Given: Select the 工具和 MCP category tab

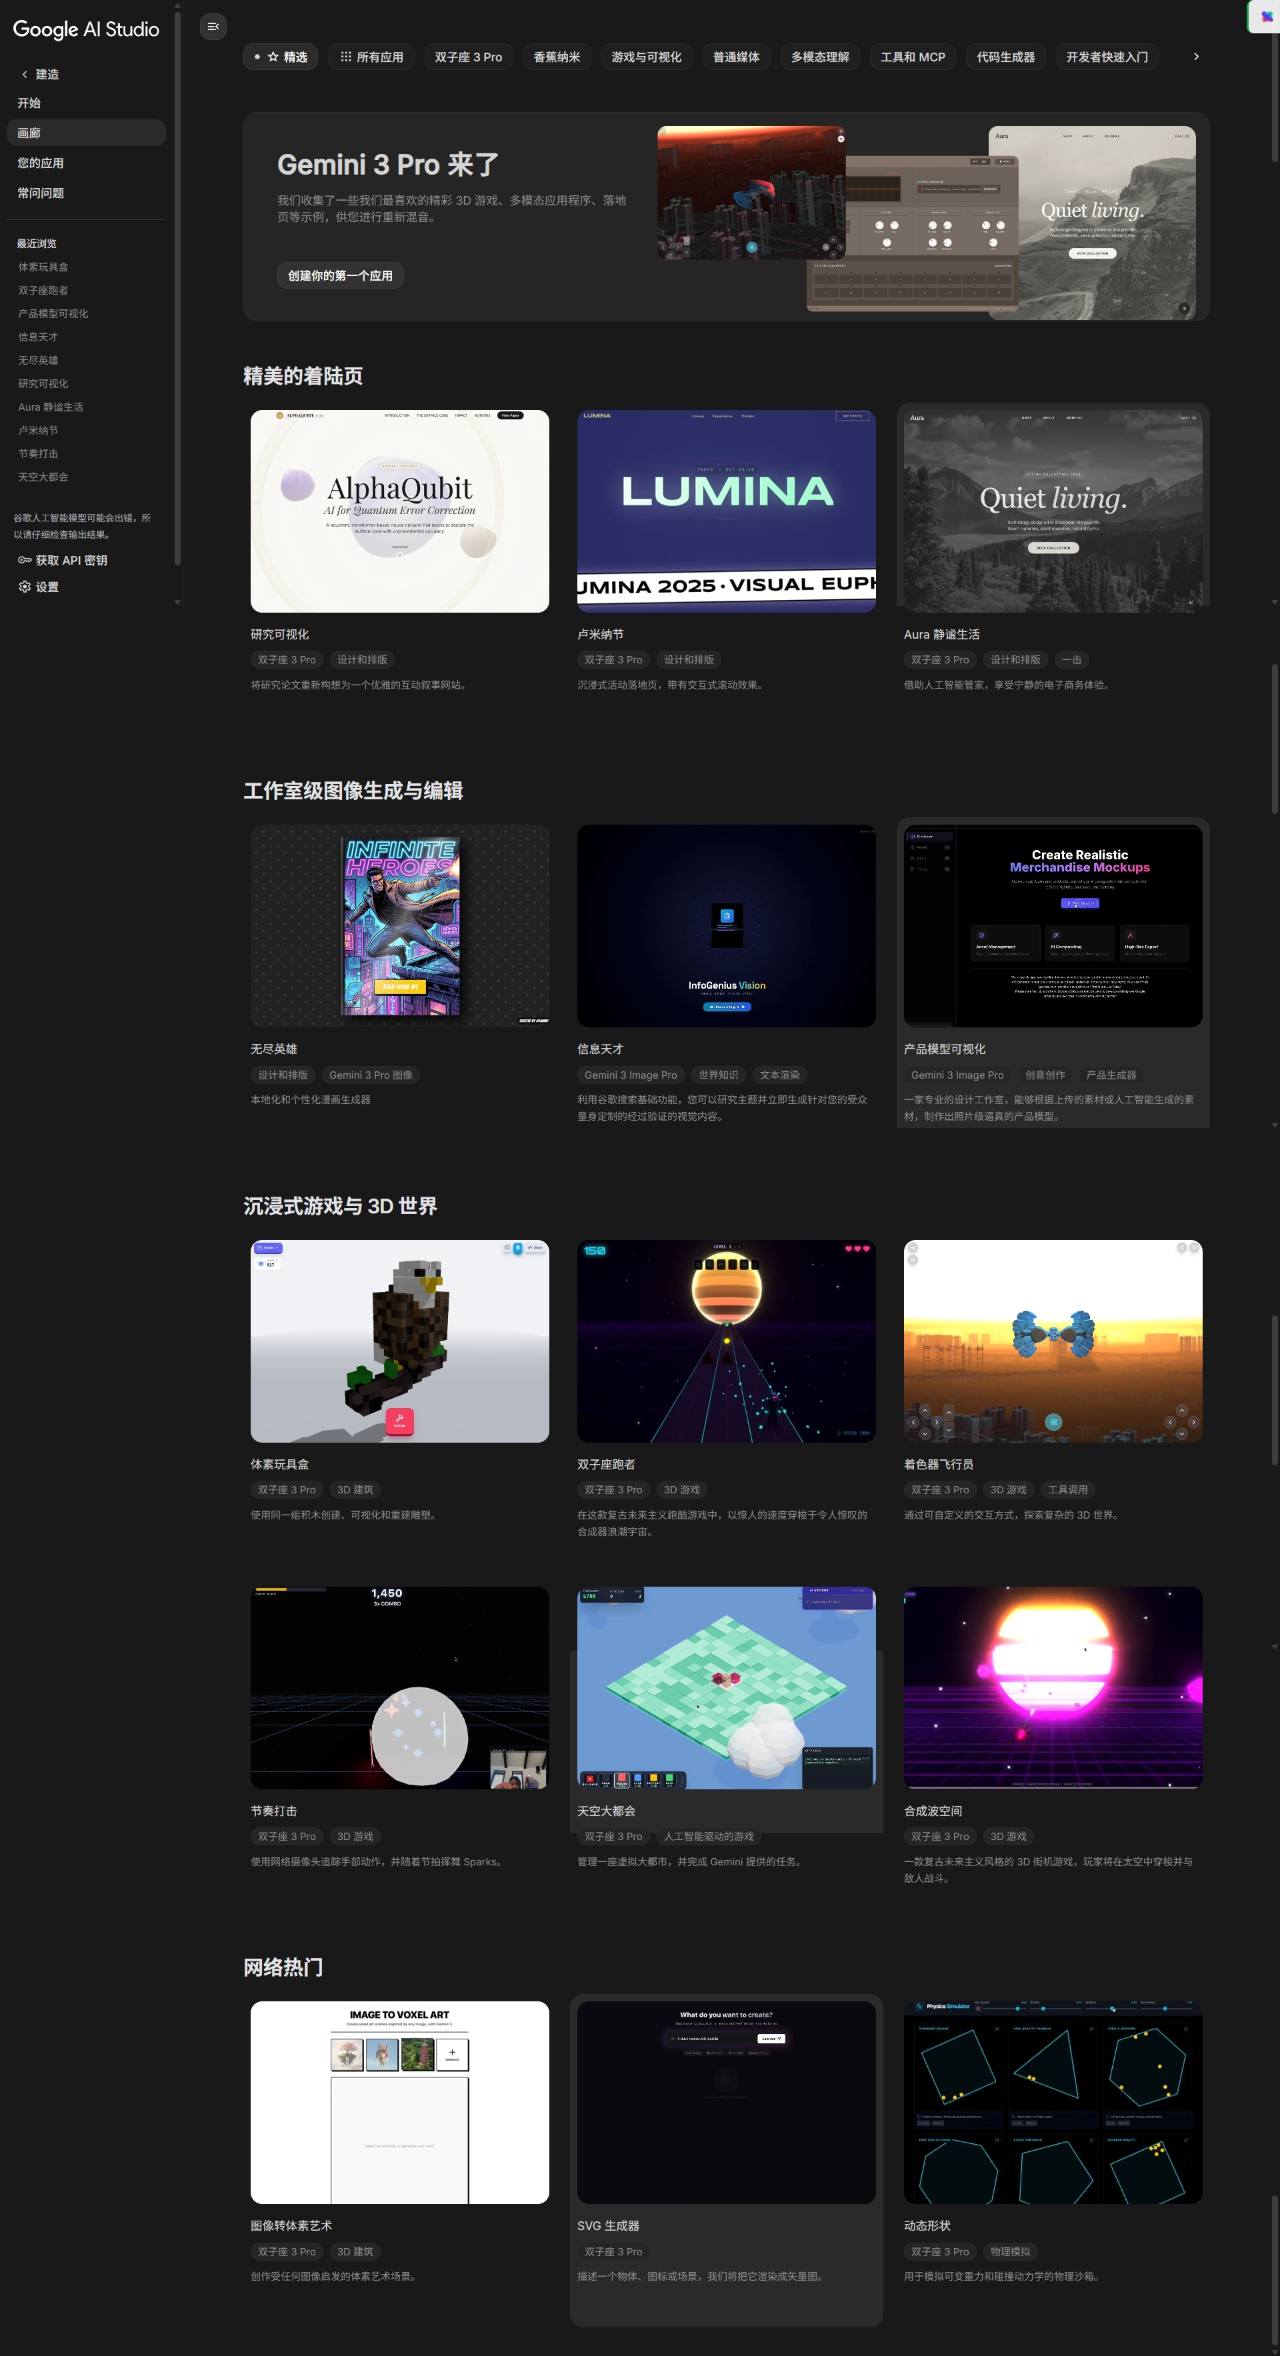Looking at the screenshot, I should pyautogui.click(x=912, y=57).
